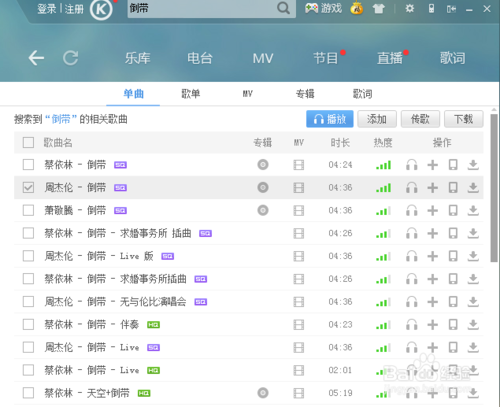Open the 节目 main section
The height and width of the screenshot is (407, 500).
coord(326,58)
